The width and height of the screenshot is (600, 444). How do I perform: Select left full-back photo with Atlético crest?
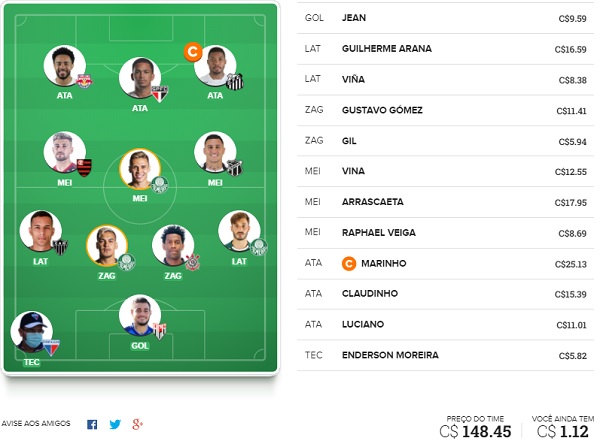41,231
